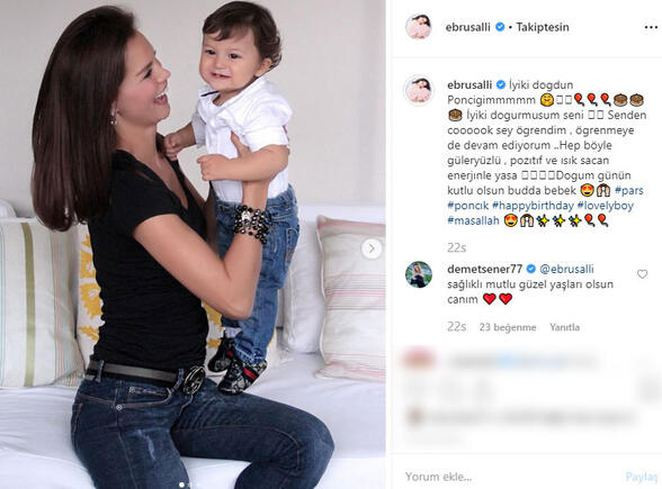The width and height of the screenshot is (662, 489).
Task: Go to next photo with arrow
Action: click(372, 249)
